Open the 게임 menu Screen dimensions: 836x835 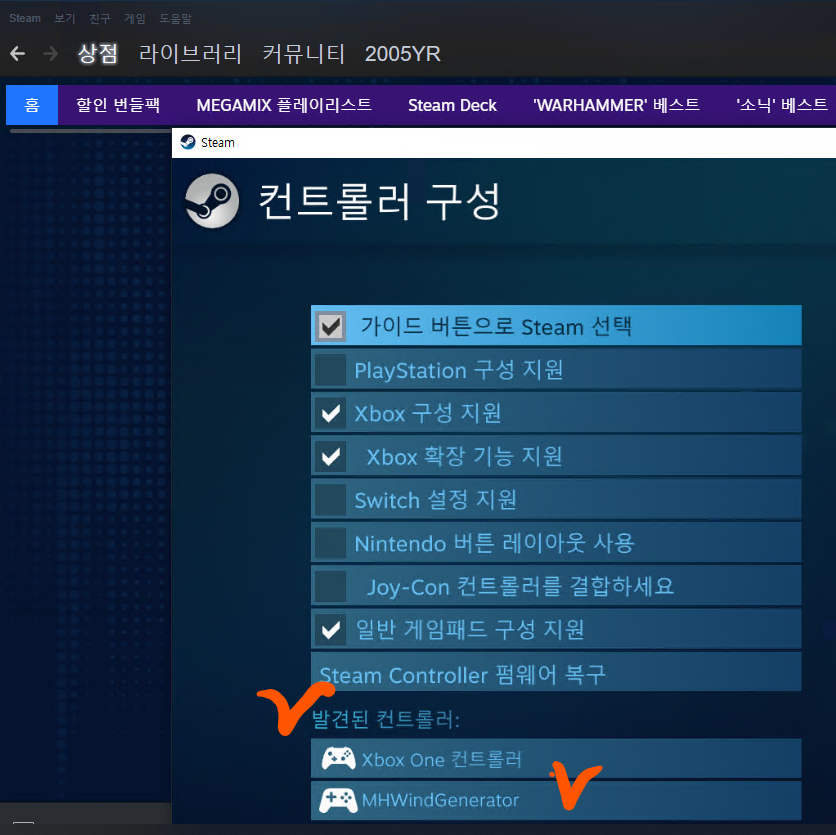(135, 18)
